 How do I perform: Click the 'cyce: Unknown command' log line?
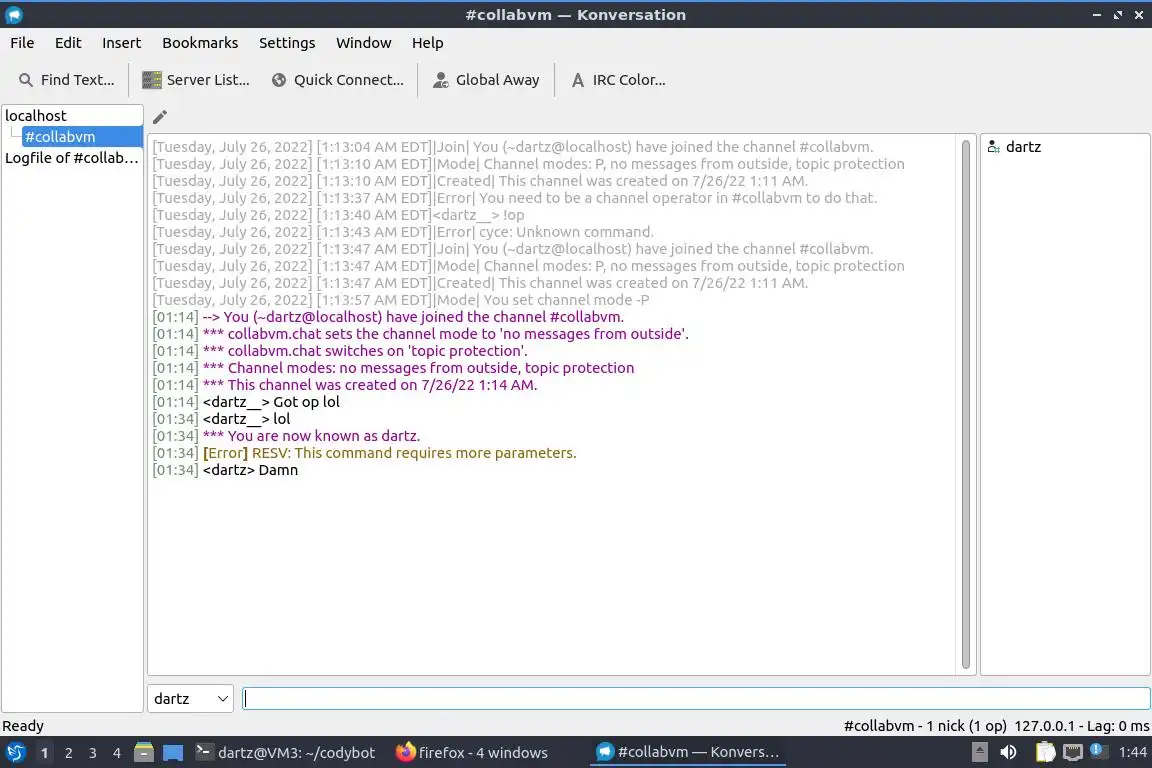(x=403, y=232)
